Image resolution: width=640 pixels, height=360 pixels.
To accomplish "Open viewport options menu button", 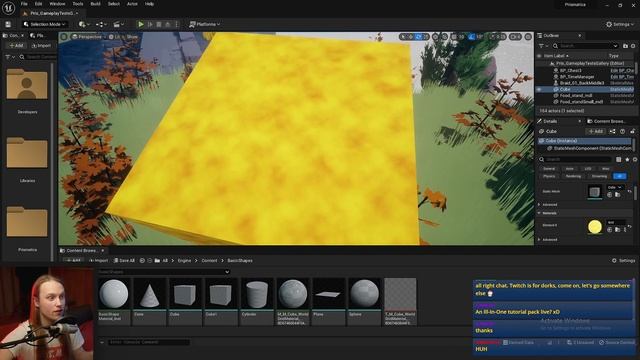I will point(64,37).
